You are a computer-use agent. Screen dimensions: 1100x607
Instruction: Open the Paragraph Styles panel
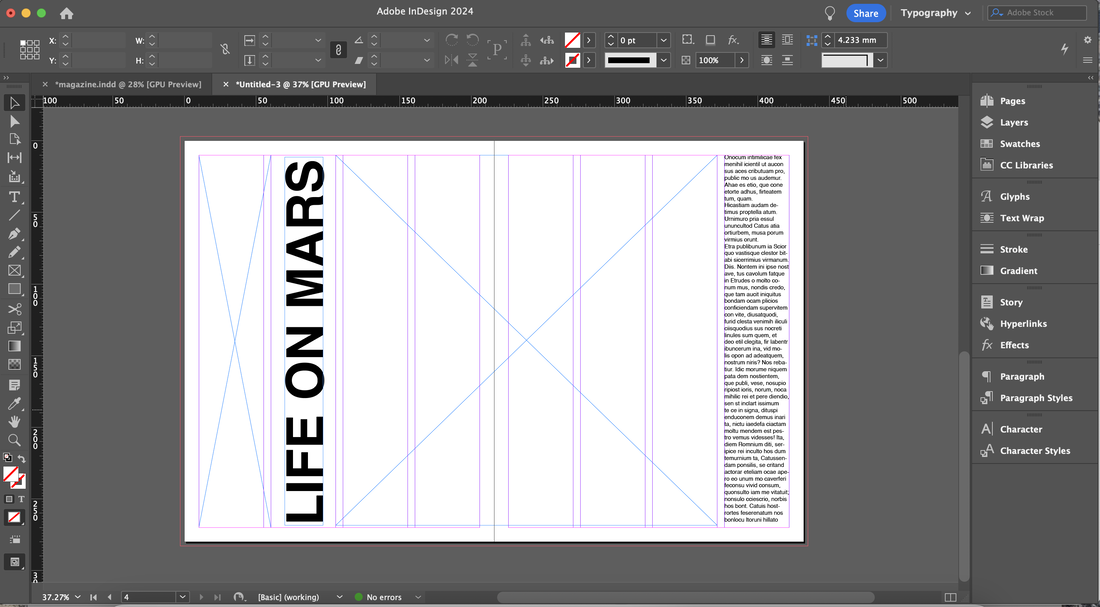tap(1035, 398)
